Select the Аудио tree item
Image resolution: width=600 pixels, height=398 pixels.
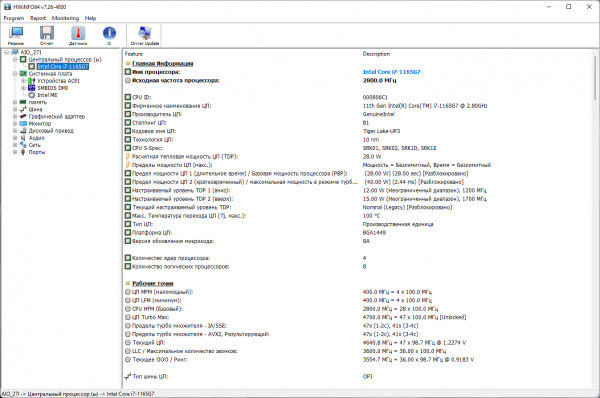[x=36, y=138]
